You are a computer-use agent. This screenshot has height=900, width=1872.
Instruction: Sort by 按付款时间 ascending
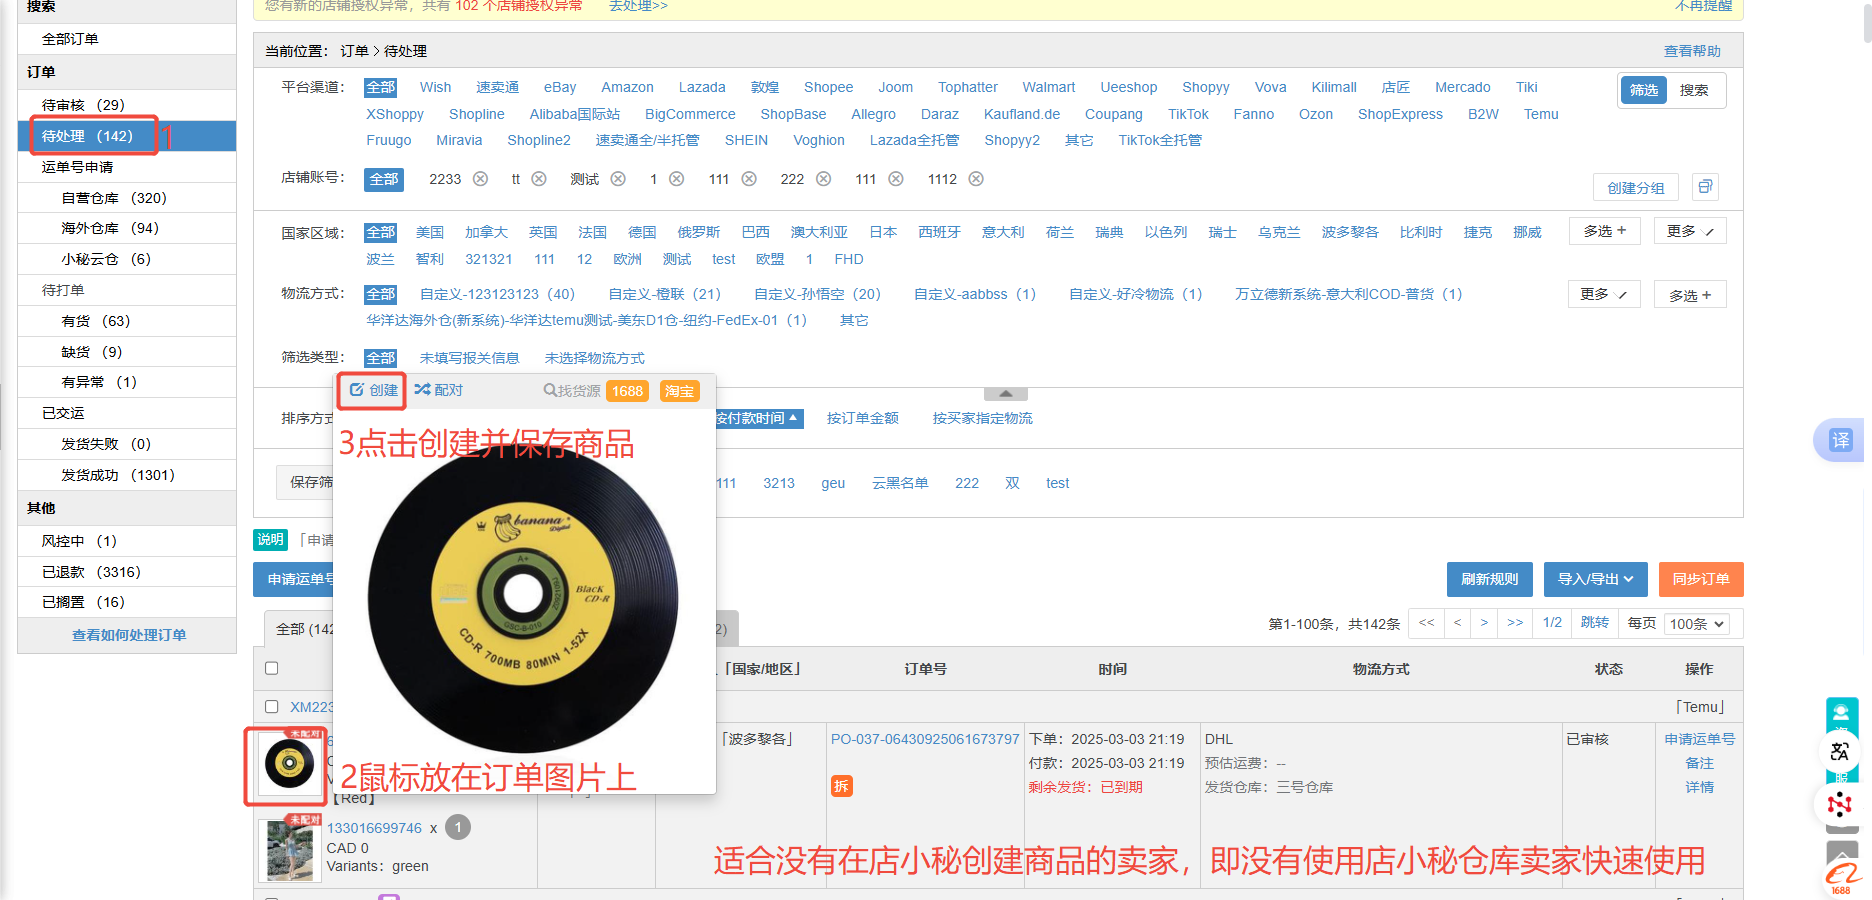click(x=757, y=418)
